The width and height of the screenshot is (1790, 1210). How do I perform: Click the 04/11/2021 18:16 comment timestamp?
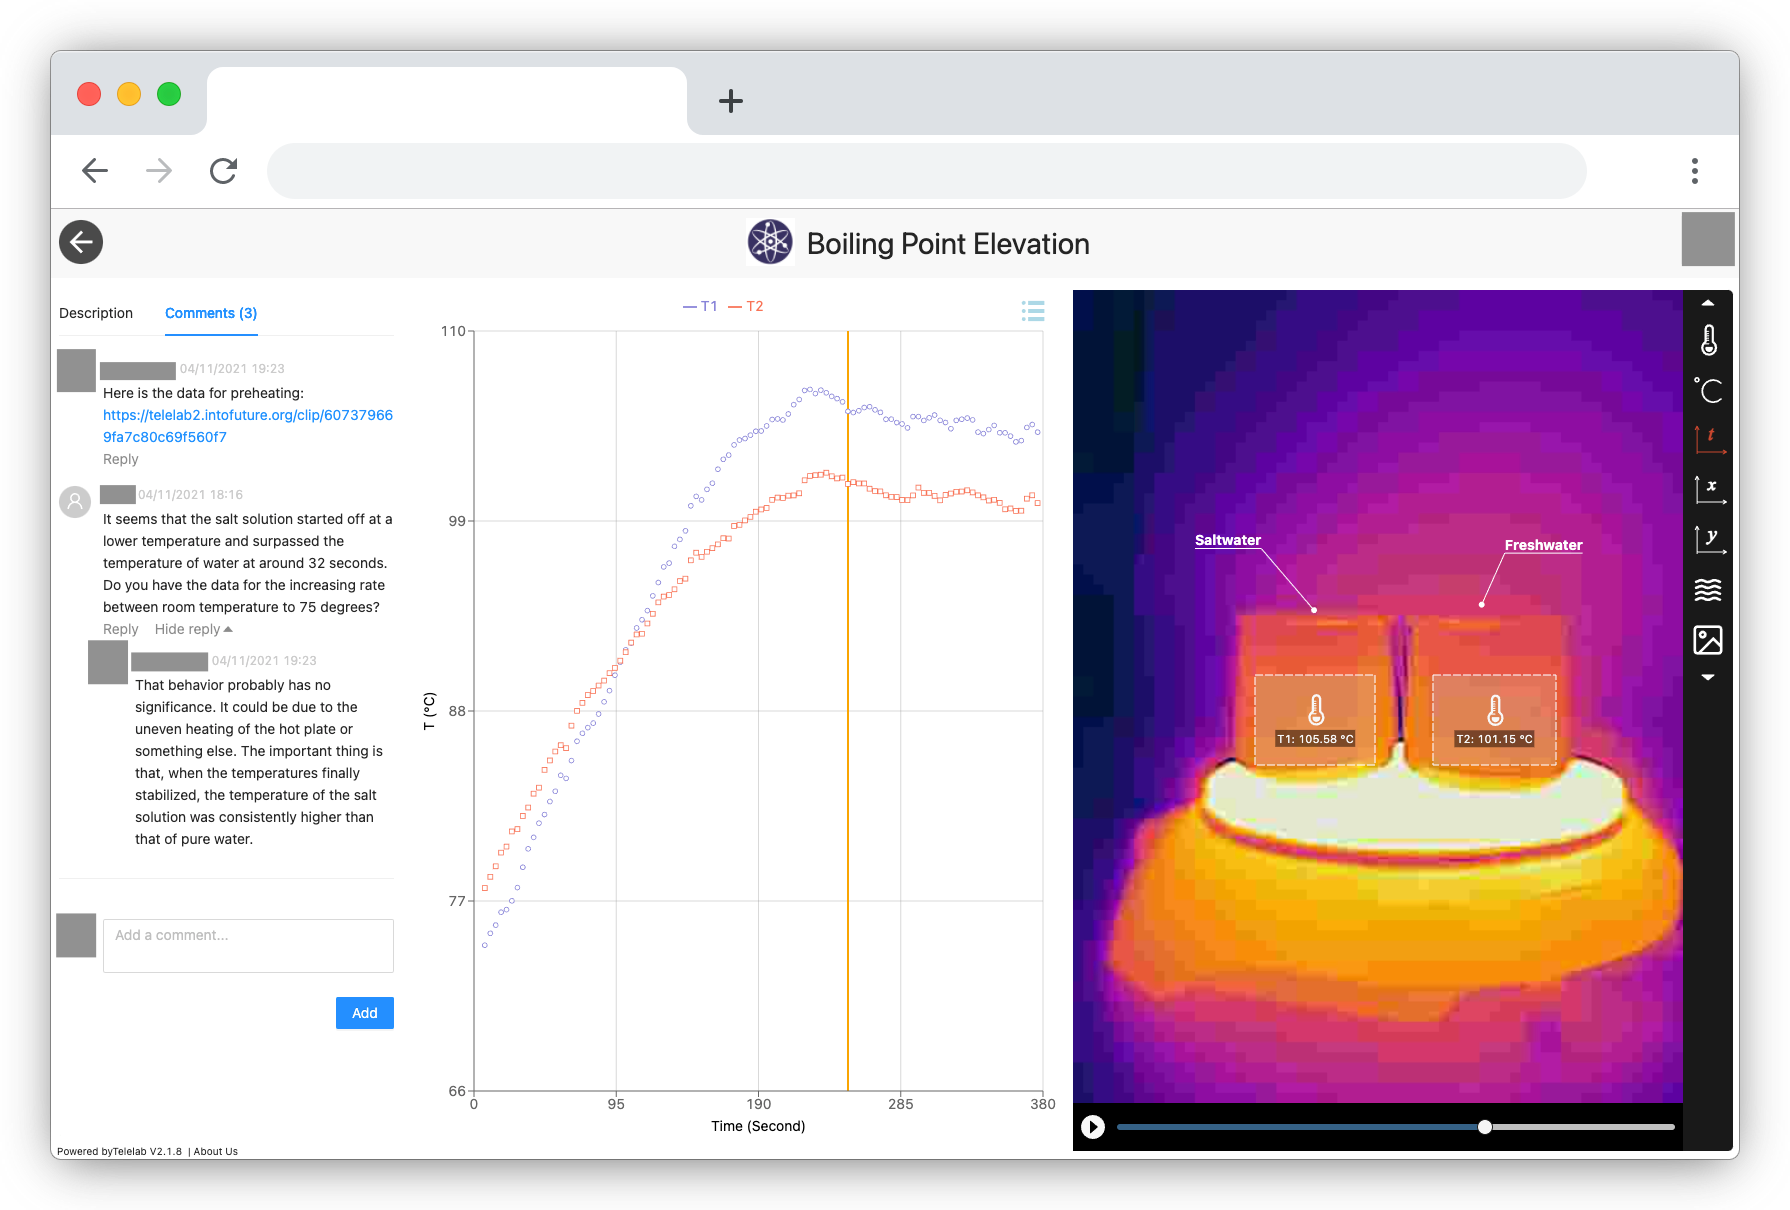coord(190,494)
